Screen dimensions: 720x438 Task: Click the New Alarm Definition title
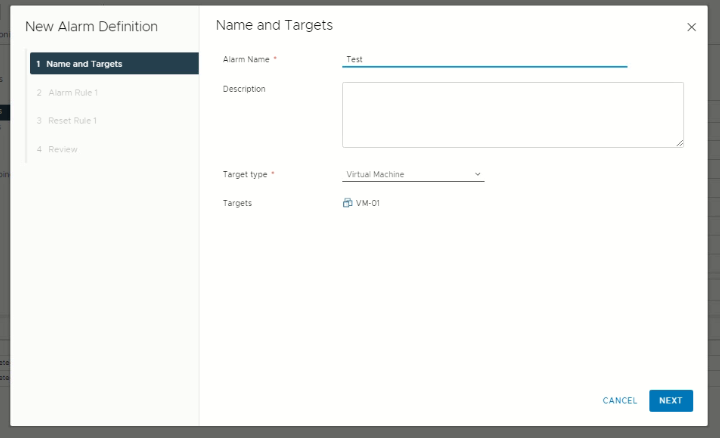point(91,27)
